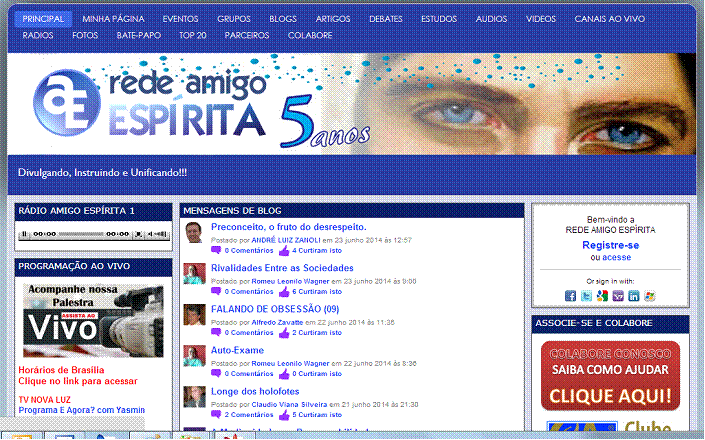
Task: Click the 'acesse' login link
Action: [x=616, y=257]
